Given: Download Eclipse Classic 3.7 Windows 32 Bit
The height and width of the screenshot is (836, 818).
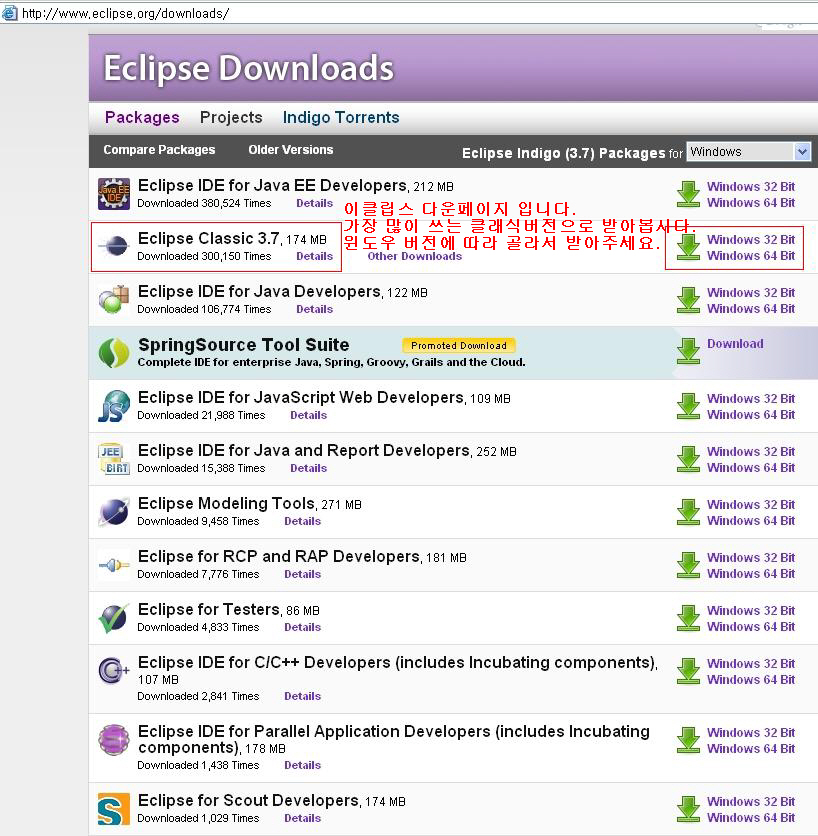Looking at the screenshot, I should [x=751, y=239].
